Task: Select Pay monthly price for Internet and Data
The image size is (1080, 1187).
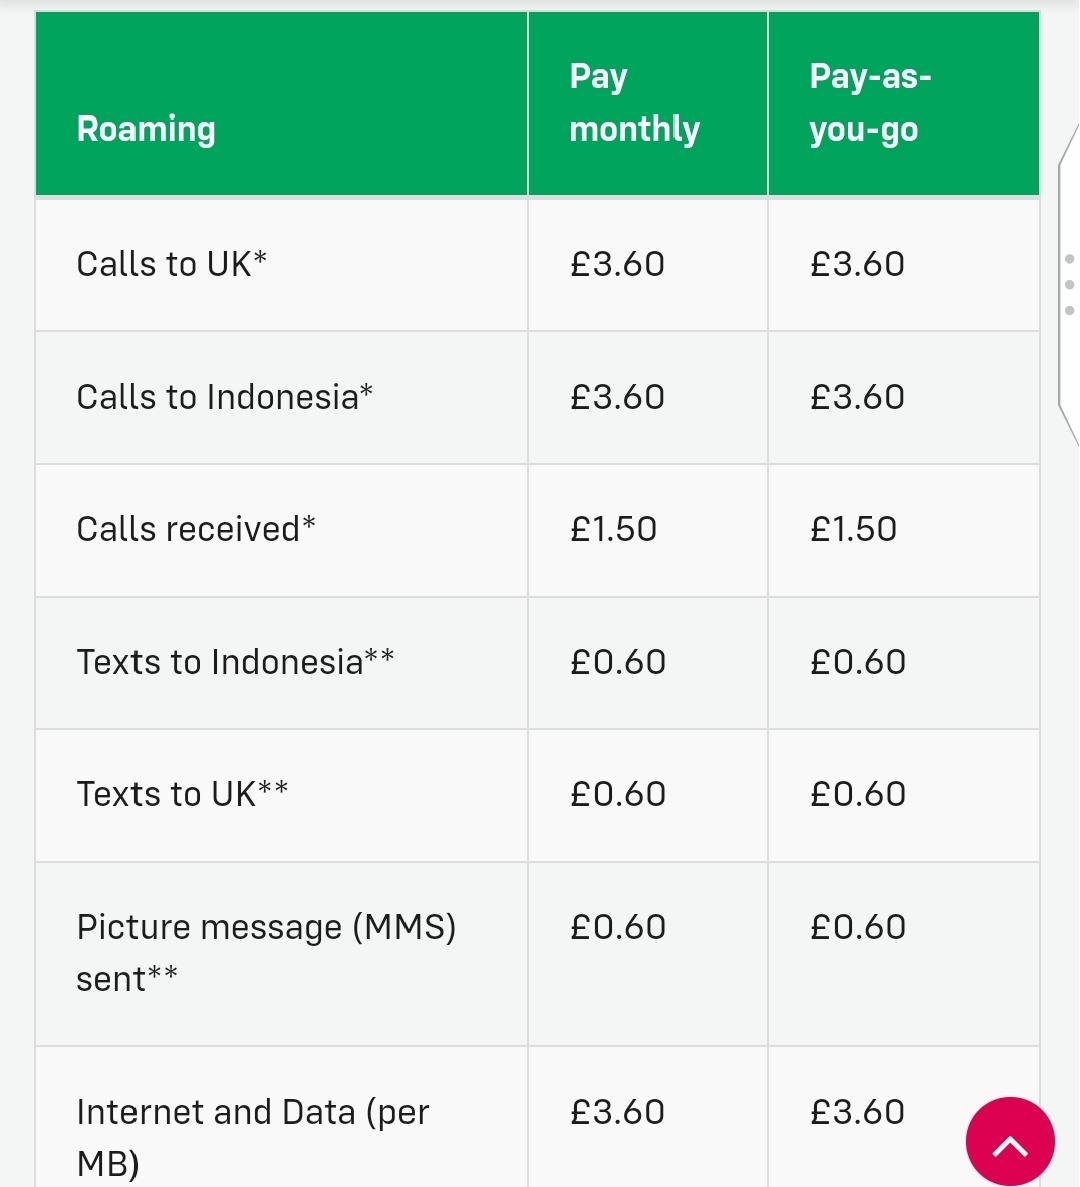Action: 618,1112
